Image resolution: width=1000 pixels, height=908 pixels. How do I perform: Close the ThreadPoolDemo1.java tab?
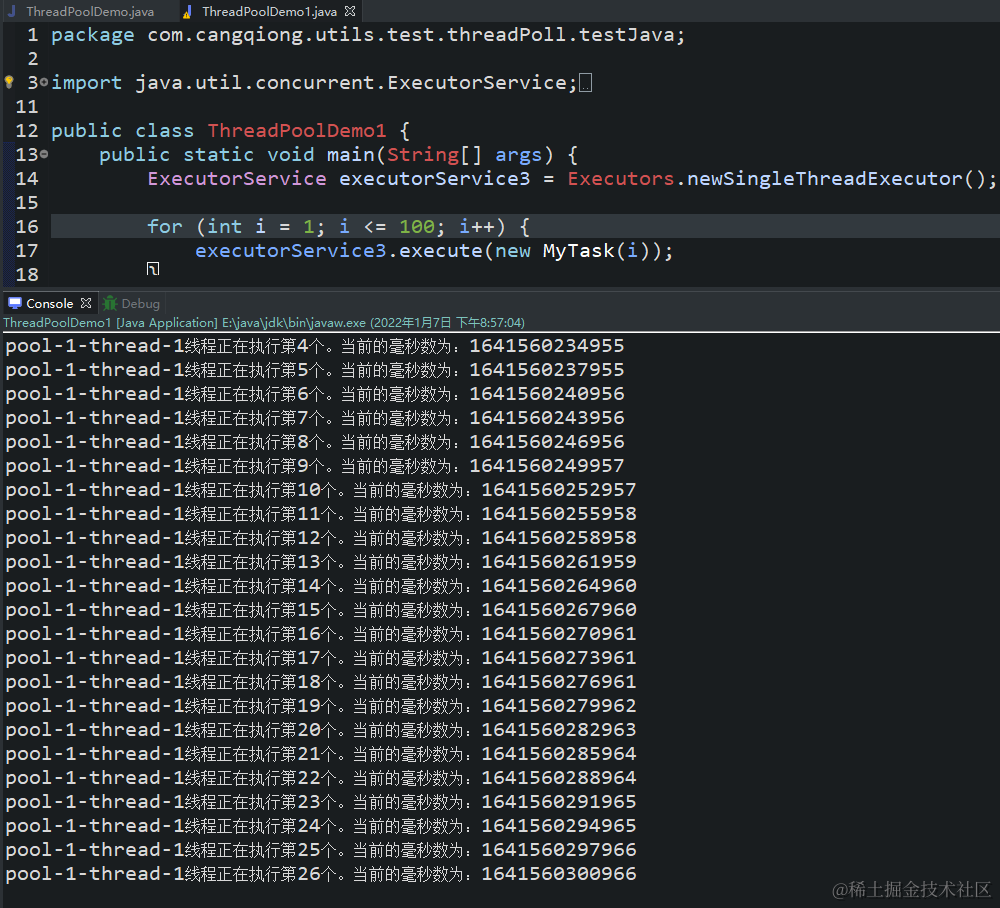coord(349,11)
